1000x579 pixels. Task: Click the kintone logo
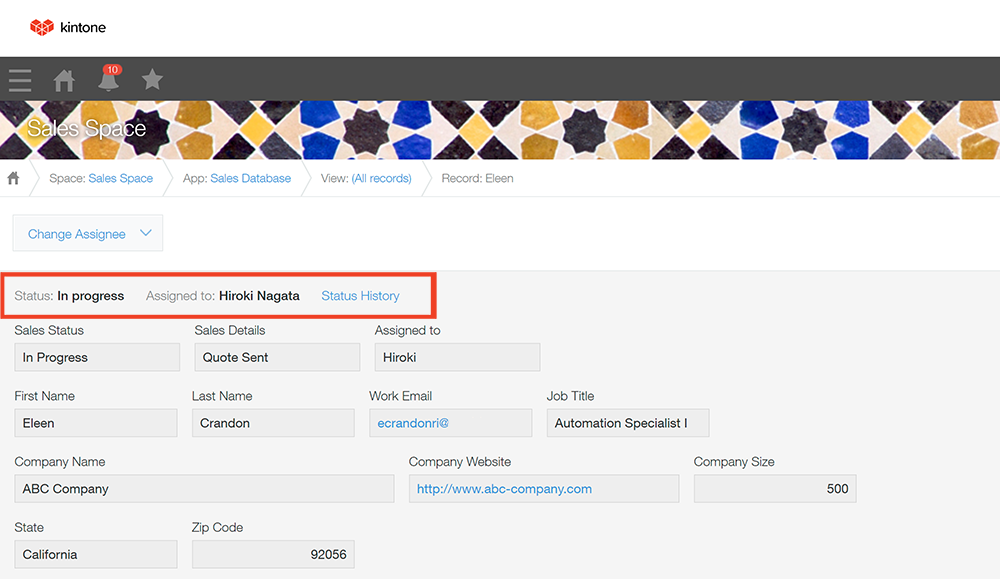[x=68, y=27]
